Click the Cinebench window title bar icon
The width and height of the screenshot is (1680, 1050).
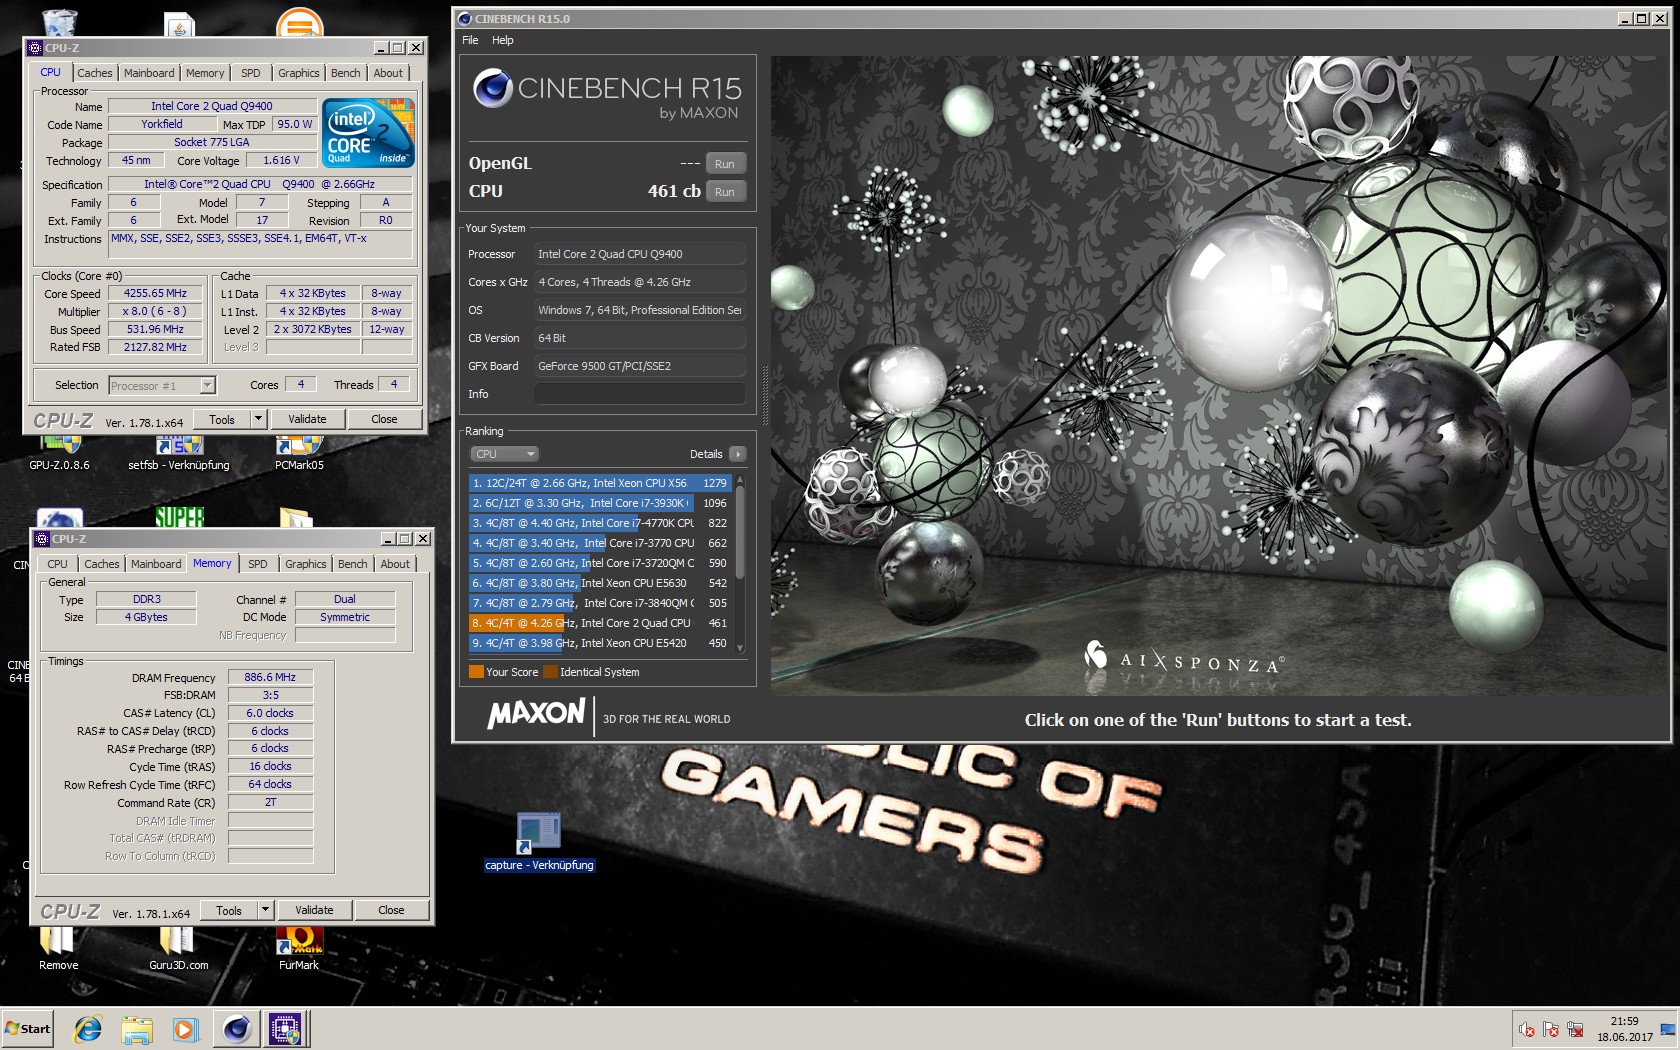pyautogui.click(x=464, y=18)
